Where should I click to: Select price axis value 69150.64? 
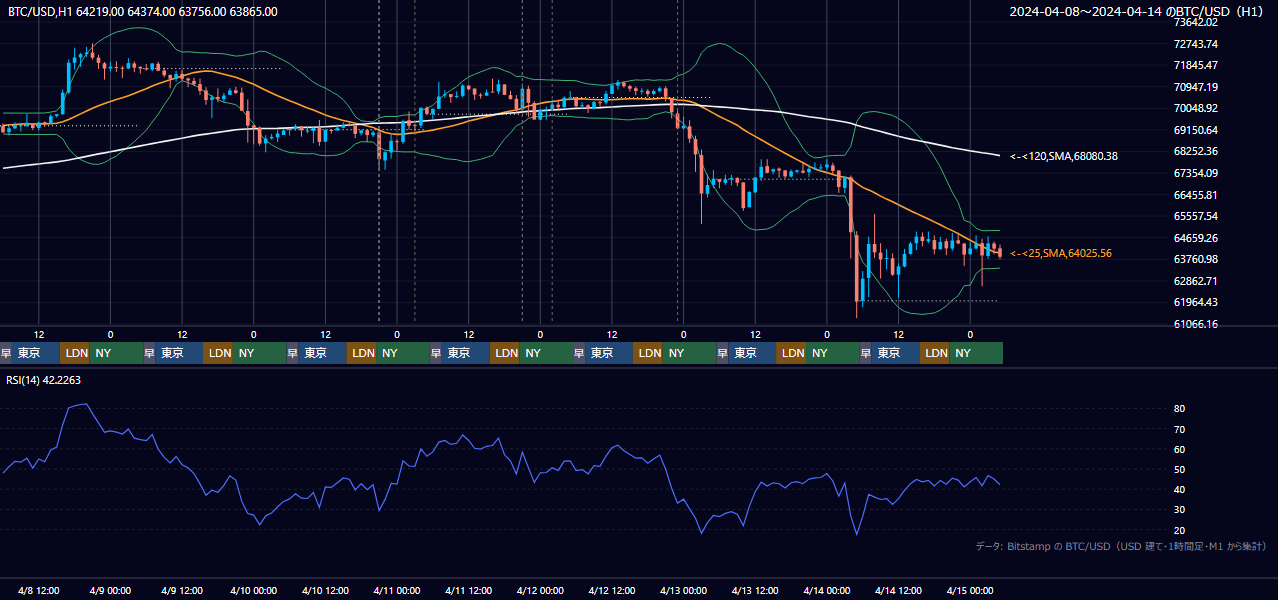tap(1195, 130)
